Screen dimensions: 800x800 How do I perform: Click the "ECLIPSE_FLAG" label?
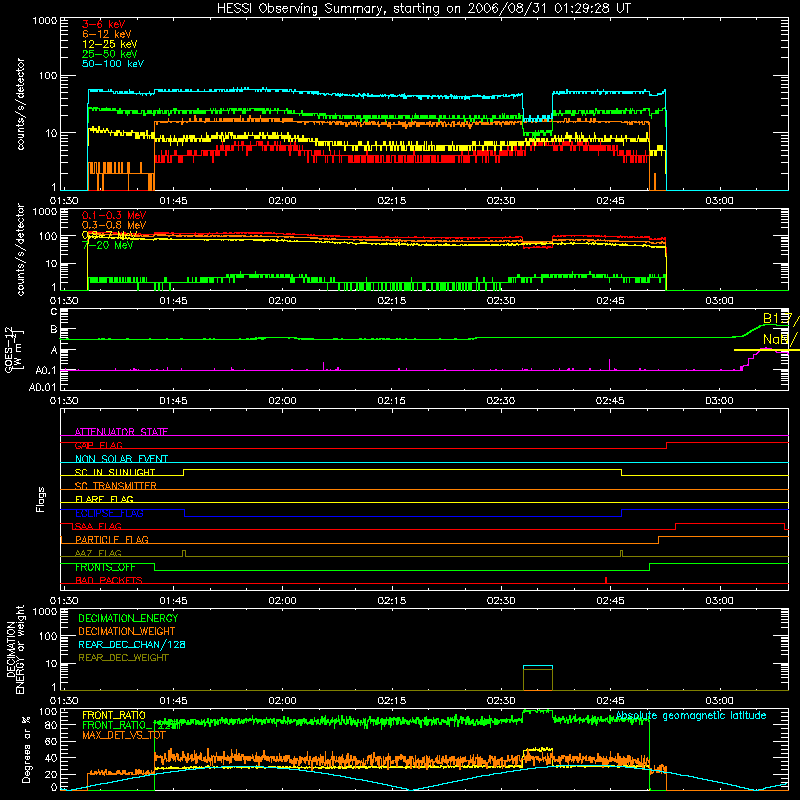[109, 513]
